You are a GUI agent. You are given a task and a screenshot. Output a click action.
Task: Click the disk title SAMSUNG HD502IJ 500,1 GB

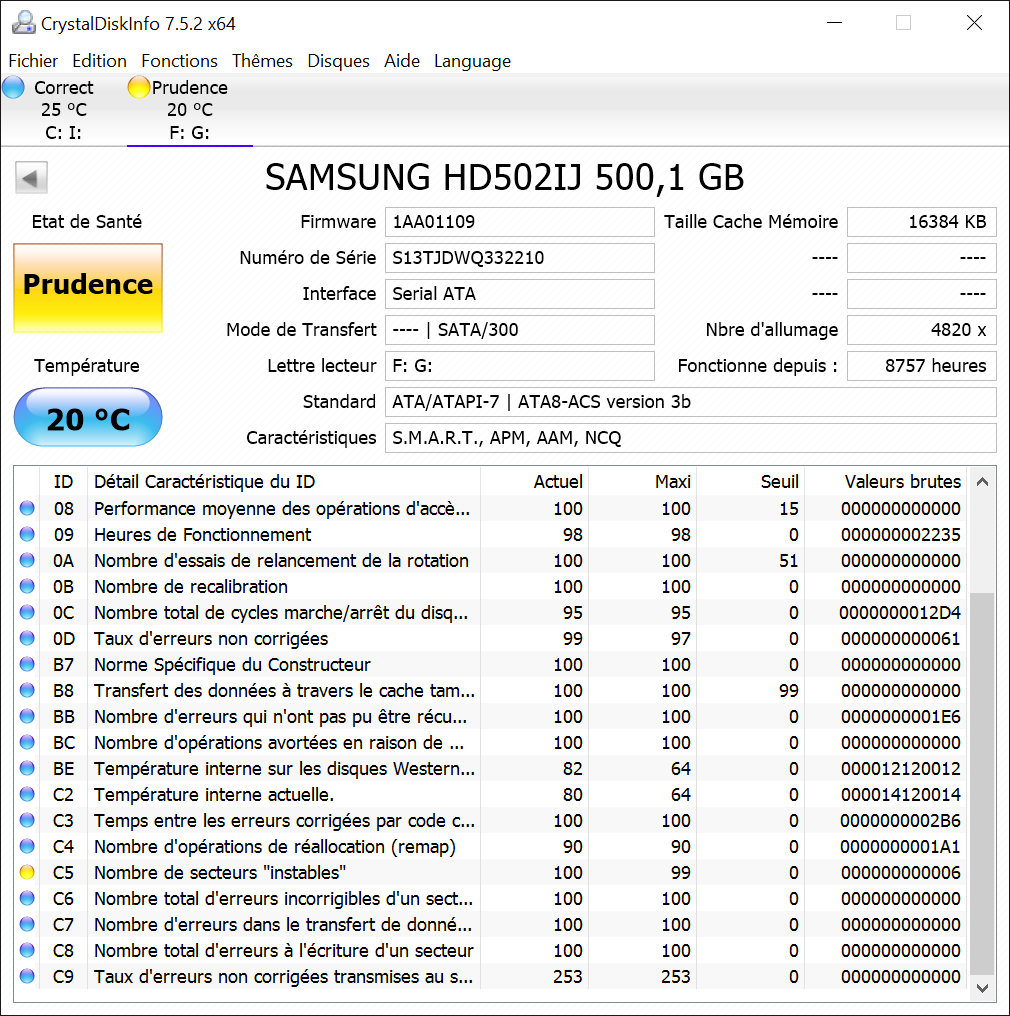pyautogui.click(x=505, y=178)
